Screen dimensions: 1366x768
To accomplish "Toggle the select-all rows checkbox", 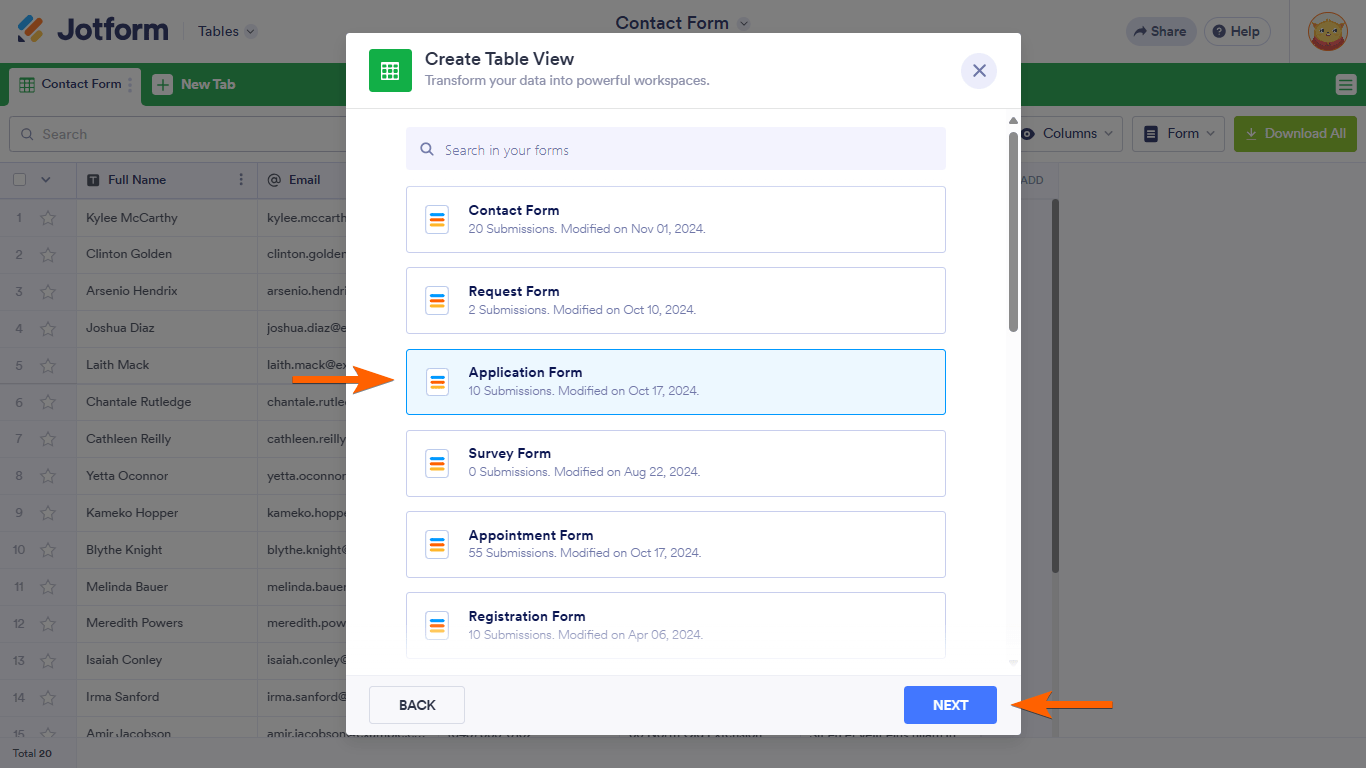I will (x=19, y=180).
